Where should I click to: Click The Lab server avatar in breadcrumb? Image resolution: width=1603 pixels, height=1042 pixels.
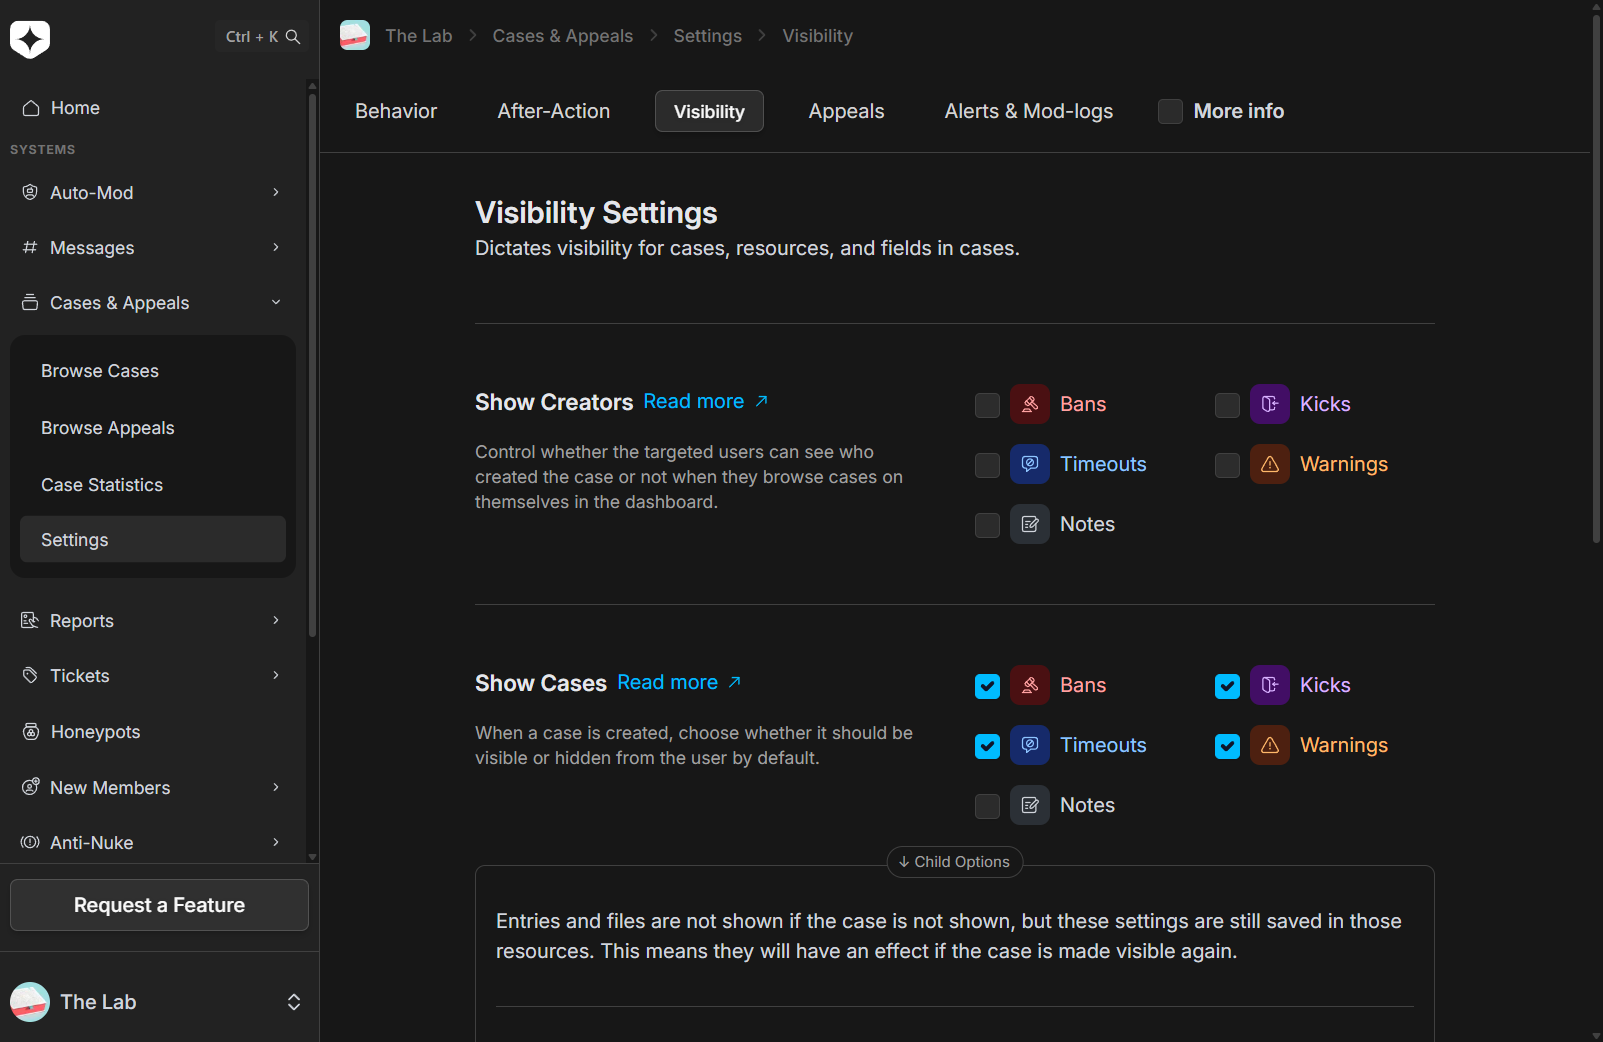click(x=355, y=35)
